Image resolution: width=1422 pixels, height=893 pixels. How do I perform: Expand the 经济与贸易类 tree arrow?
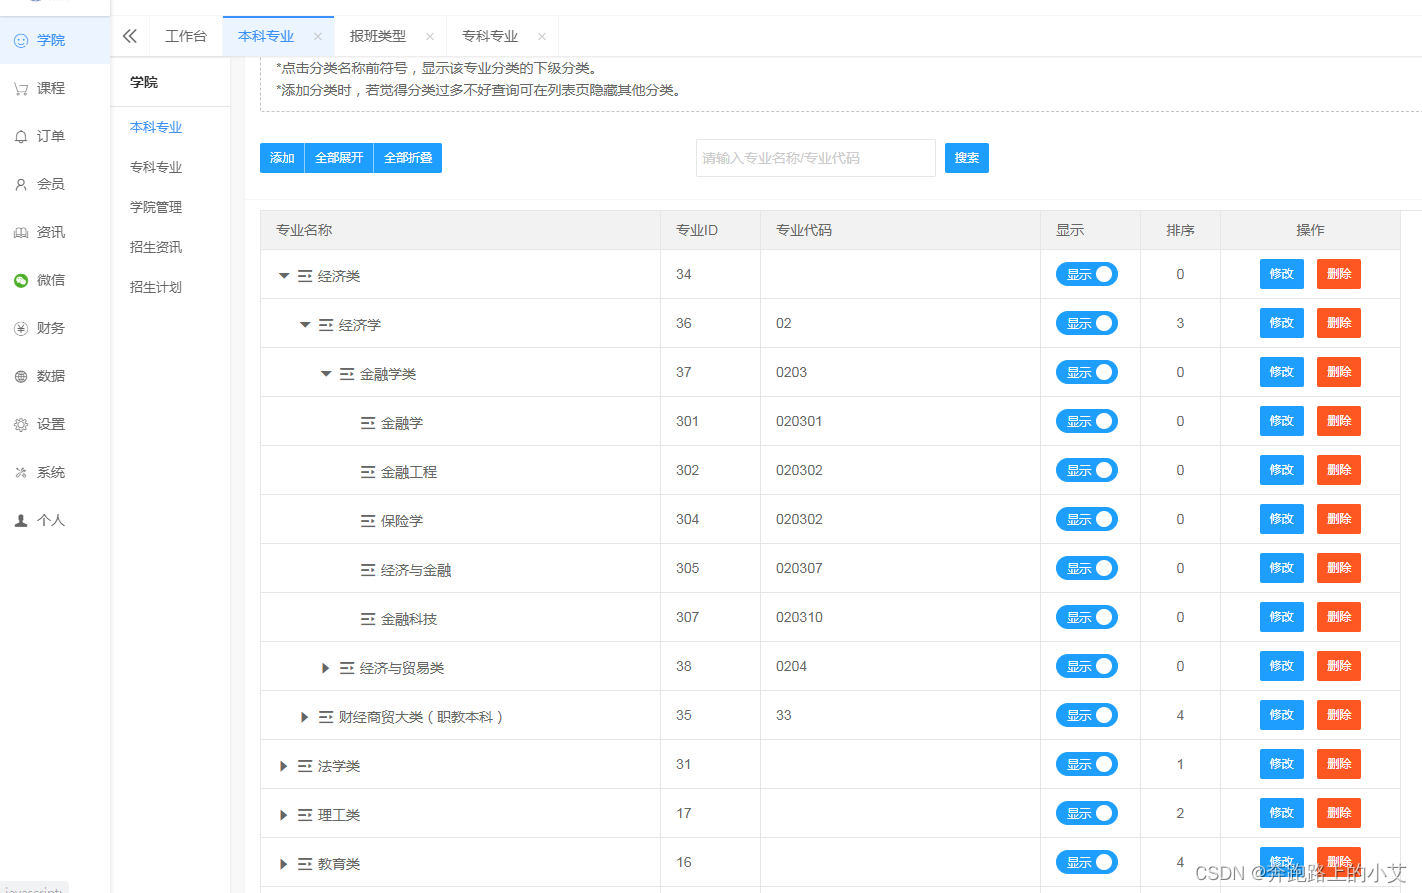coord(326,668)
